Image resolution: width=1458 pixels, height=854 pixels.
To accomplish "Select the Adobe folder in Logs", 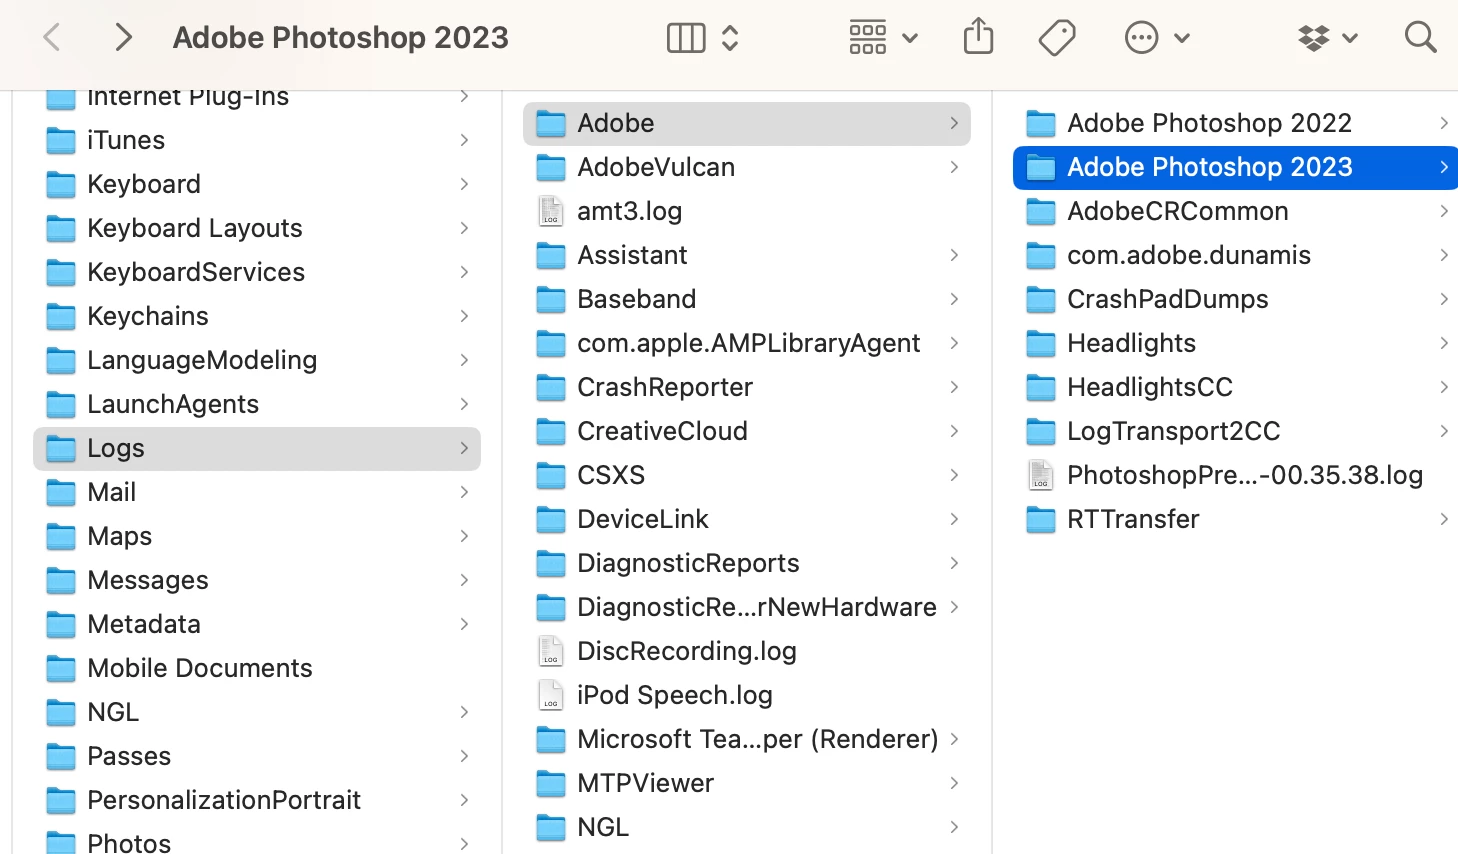I will [x=747, y=123].
